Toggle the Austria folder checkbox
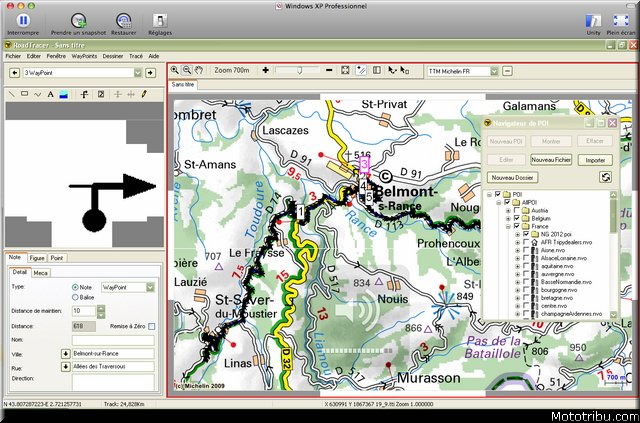Screen dimensions: 640x423 pyautogui.click(x=517, y=210)
